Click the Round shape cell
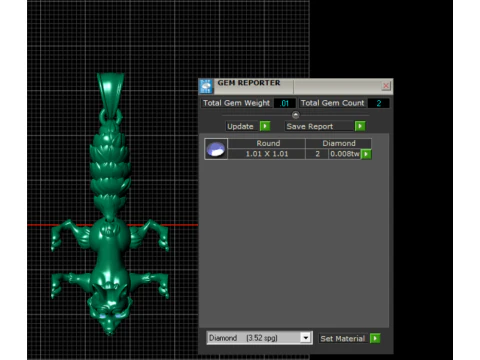The width and height of the screenshot is (480, 360). [267, 143]
